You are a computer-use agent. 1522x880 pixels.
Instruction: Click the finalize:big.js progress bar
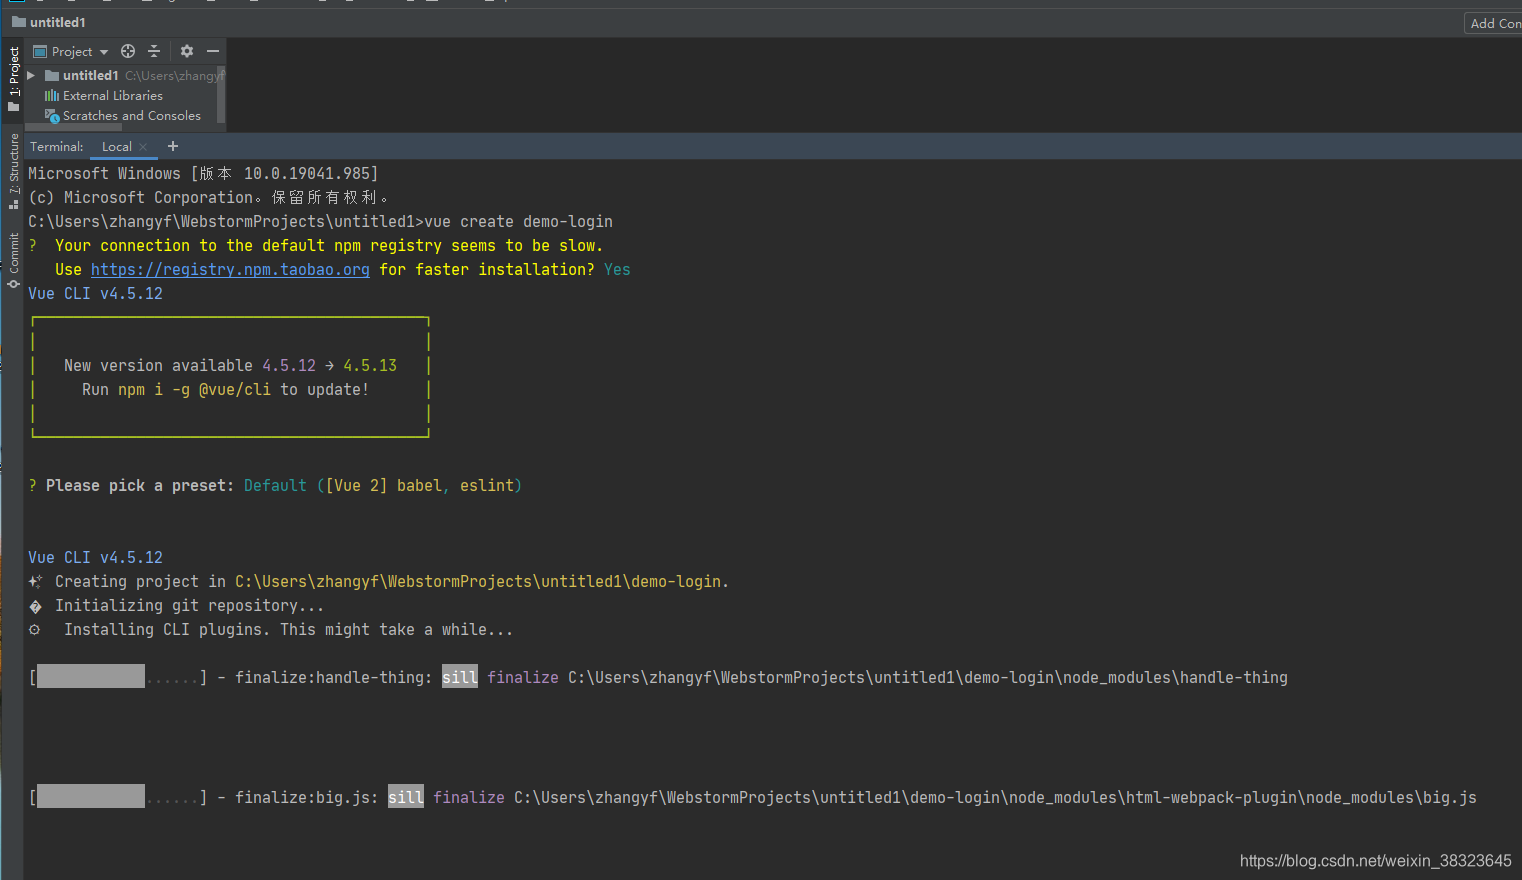(118, 797)
